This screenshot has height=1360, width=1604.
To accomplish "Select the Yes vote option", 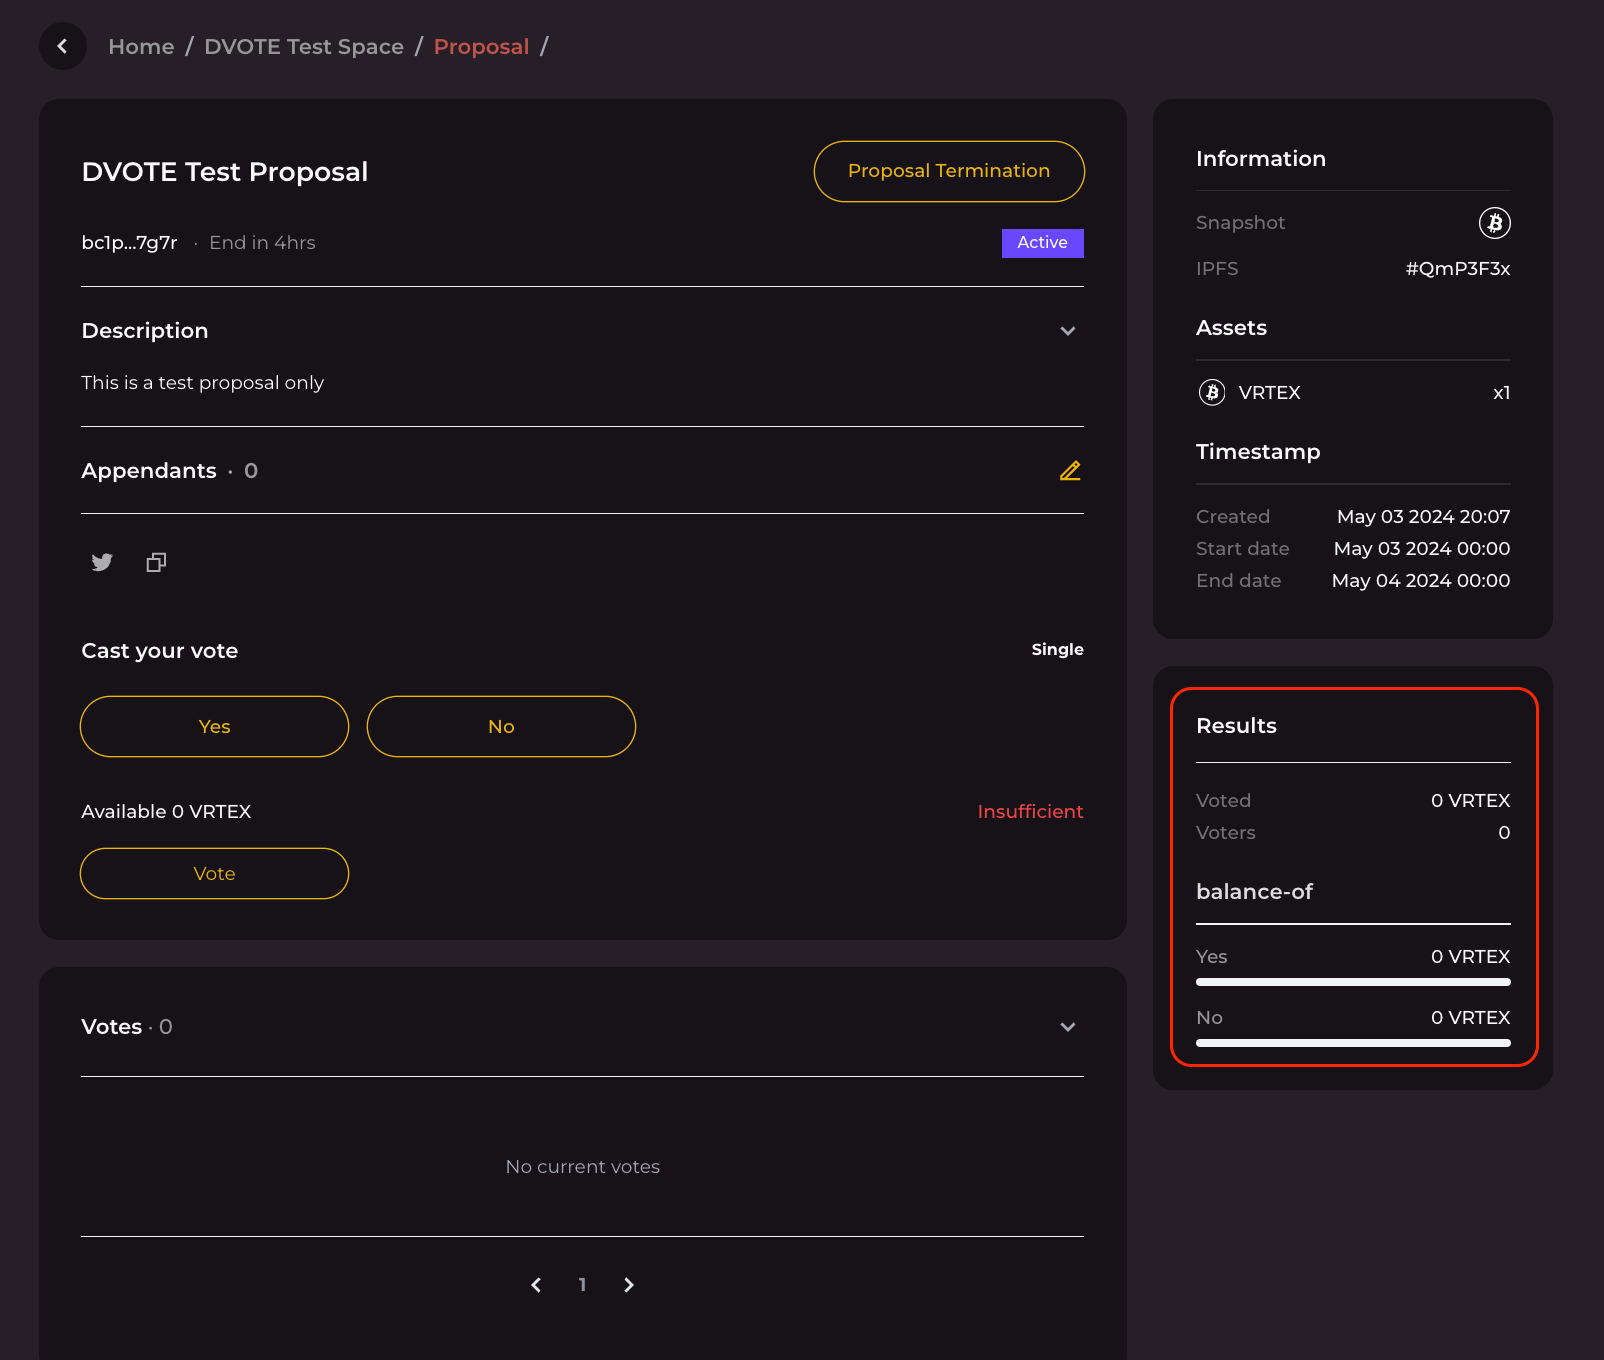I will pos(214,727).
